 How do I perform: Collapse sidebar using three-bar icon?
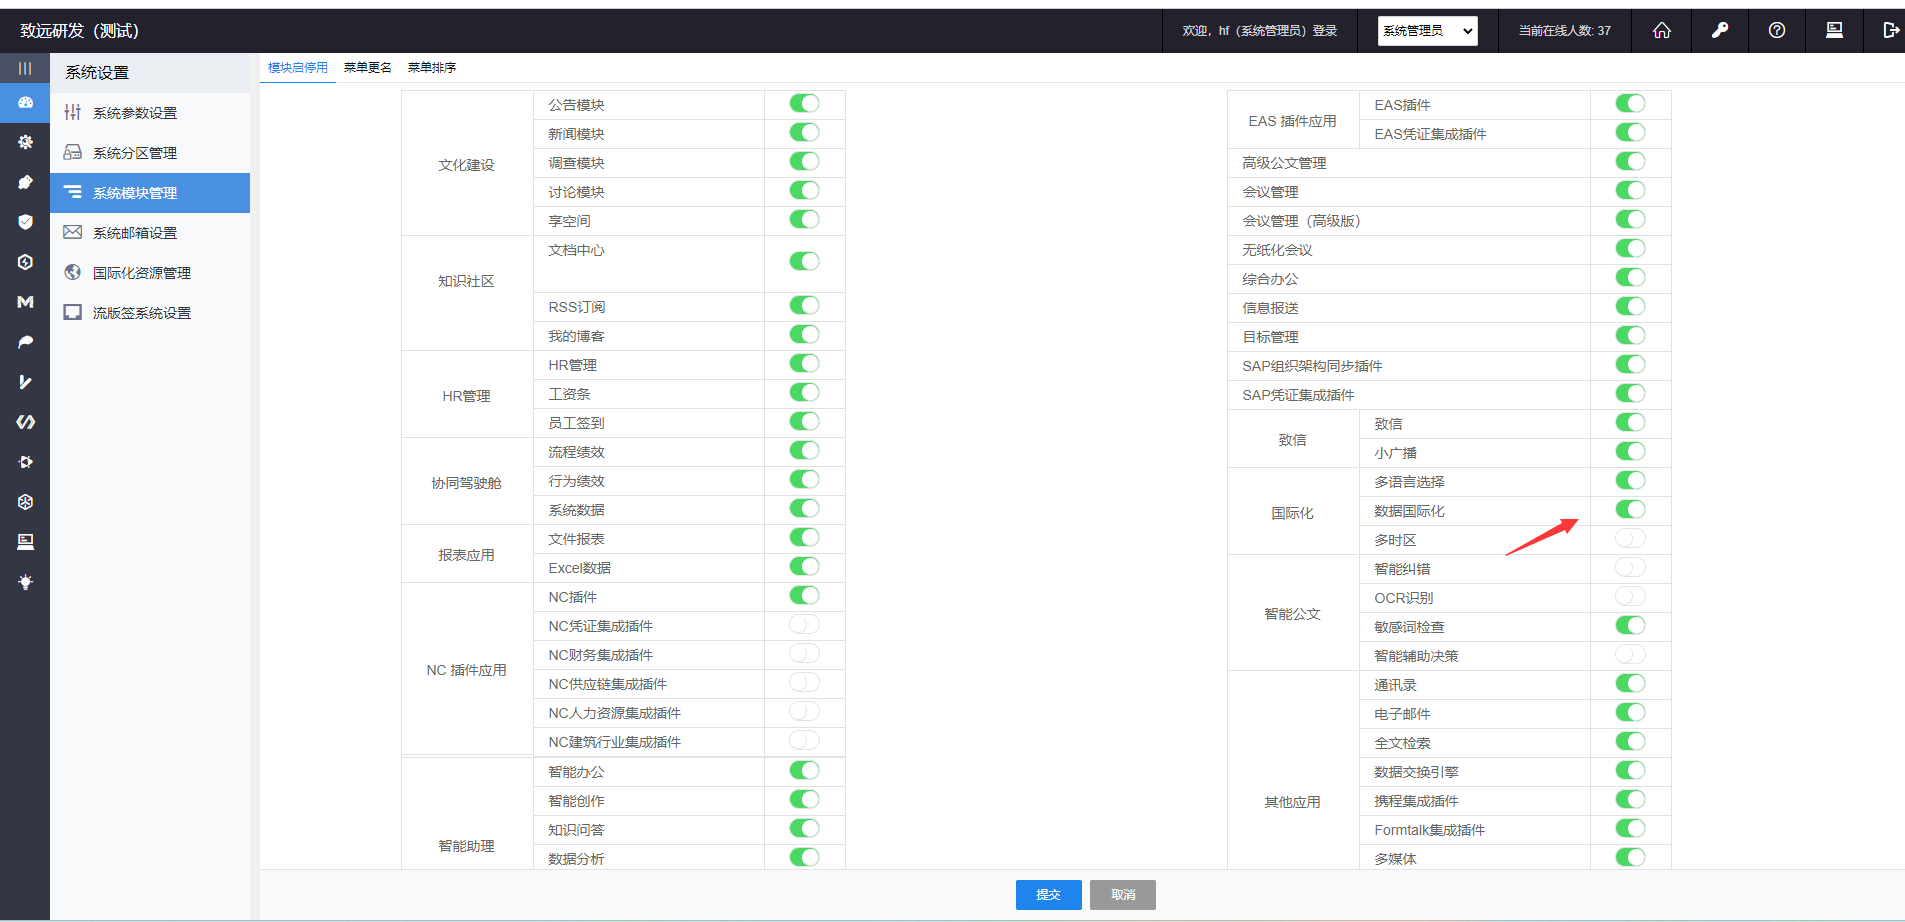25,69
